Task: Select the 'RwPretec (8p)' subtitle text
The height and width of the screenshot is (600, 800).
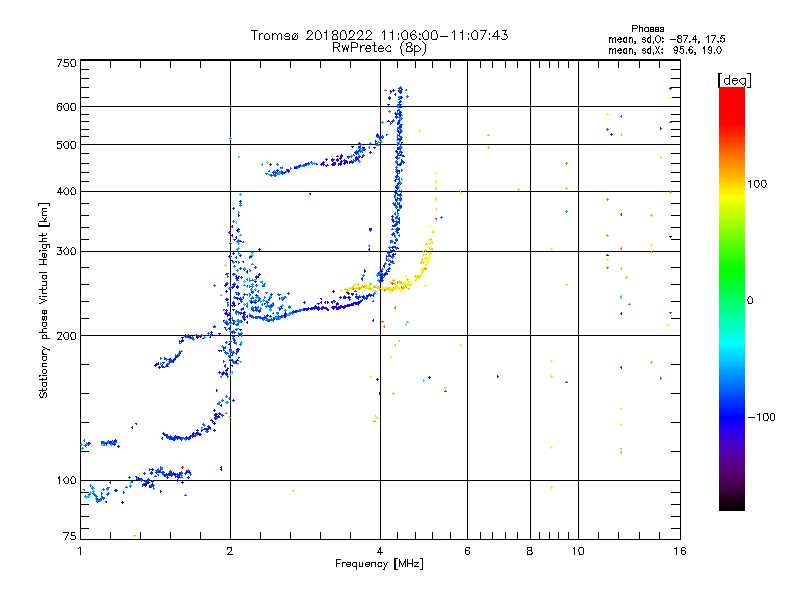Action: pyautogui.click(x=379, y=48)
